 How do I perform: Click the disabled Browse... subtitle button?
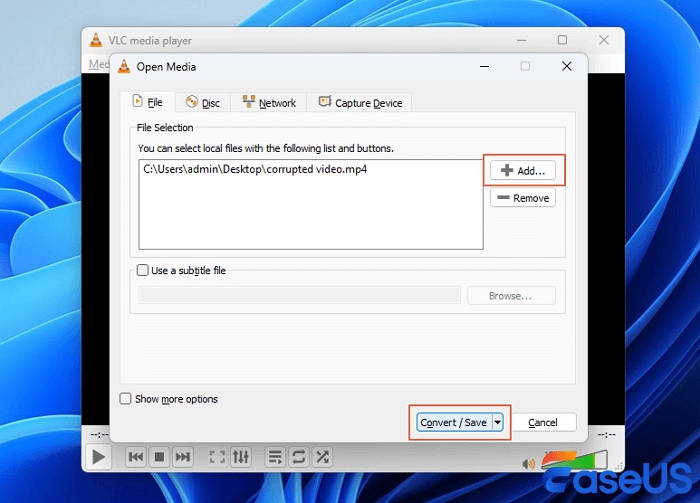(511, 296)
